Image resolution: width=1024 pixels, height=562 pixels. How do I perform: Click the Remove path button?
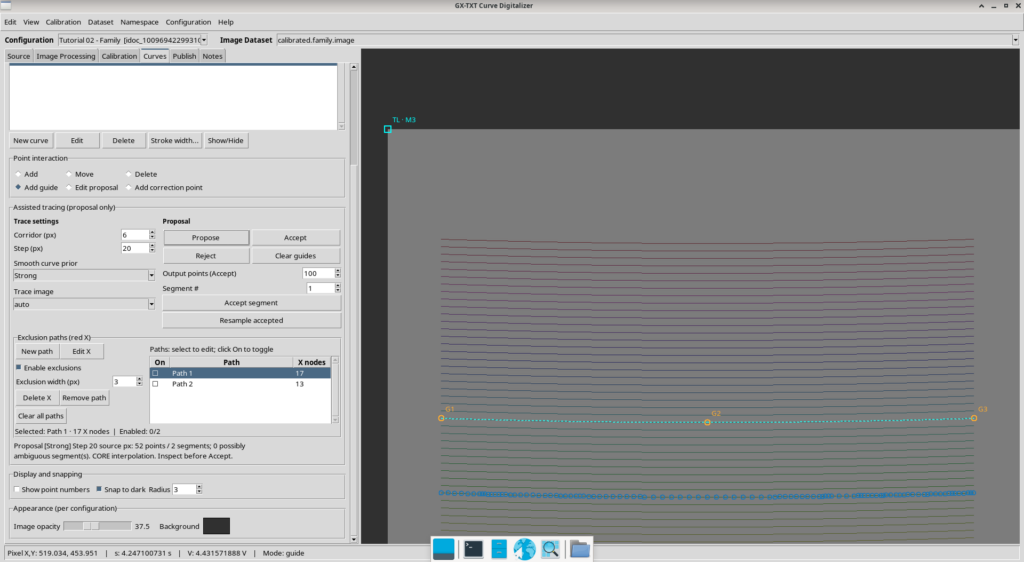click(84, 398)
